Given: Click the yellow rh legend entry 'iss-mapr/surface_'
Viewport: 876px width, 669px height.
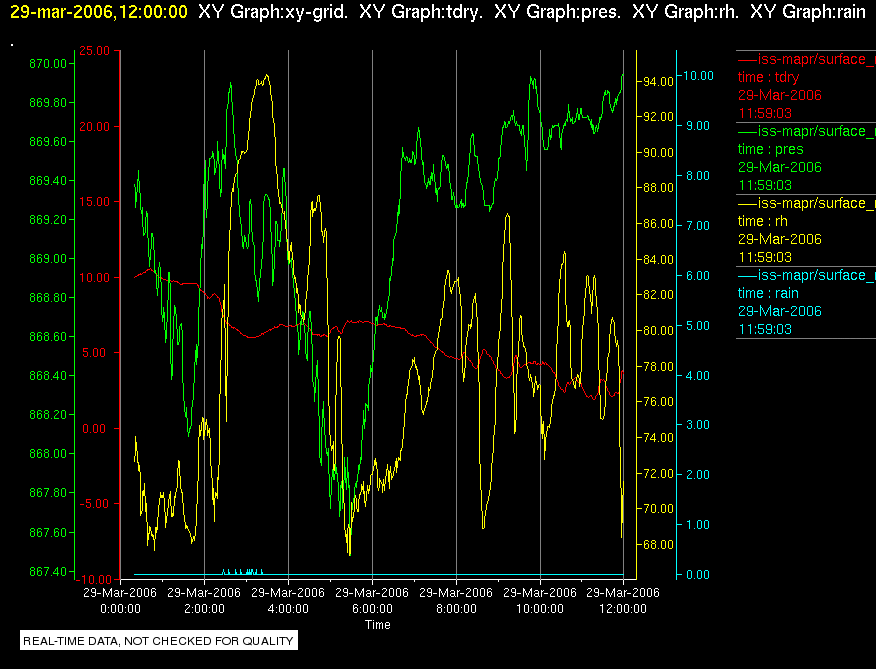Looking at the screenshot, I should tap(807, 203).
